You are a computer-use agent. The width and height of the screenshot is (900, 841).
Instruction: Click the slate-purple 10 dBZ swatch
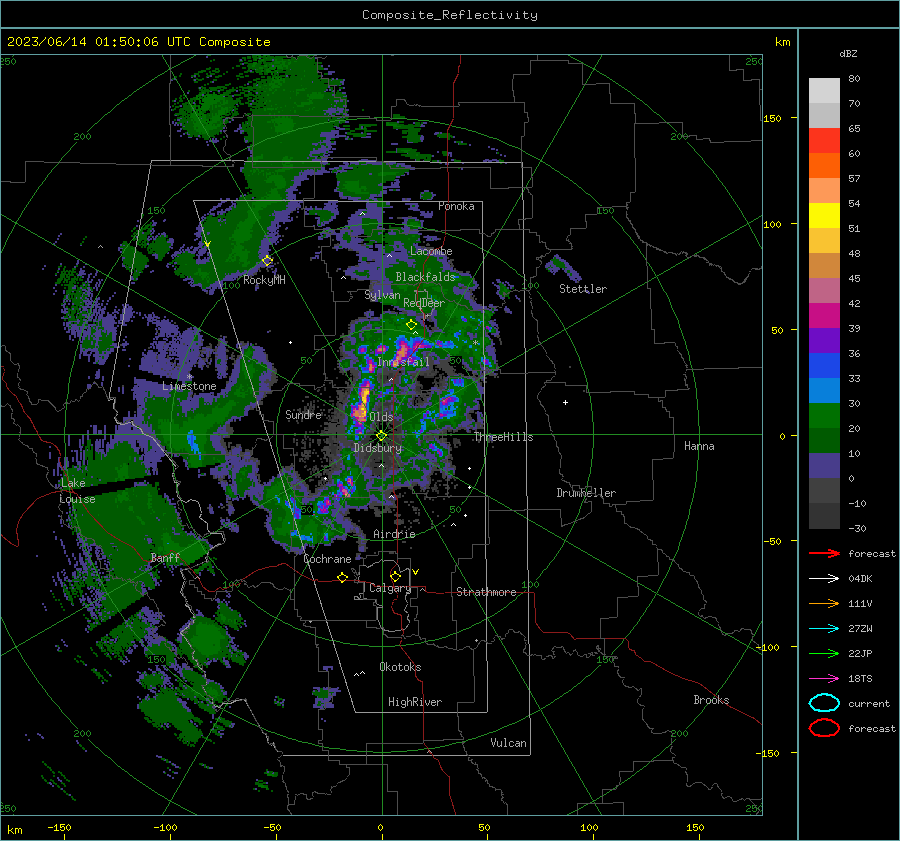824,465
